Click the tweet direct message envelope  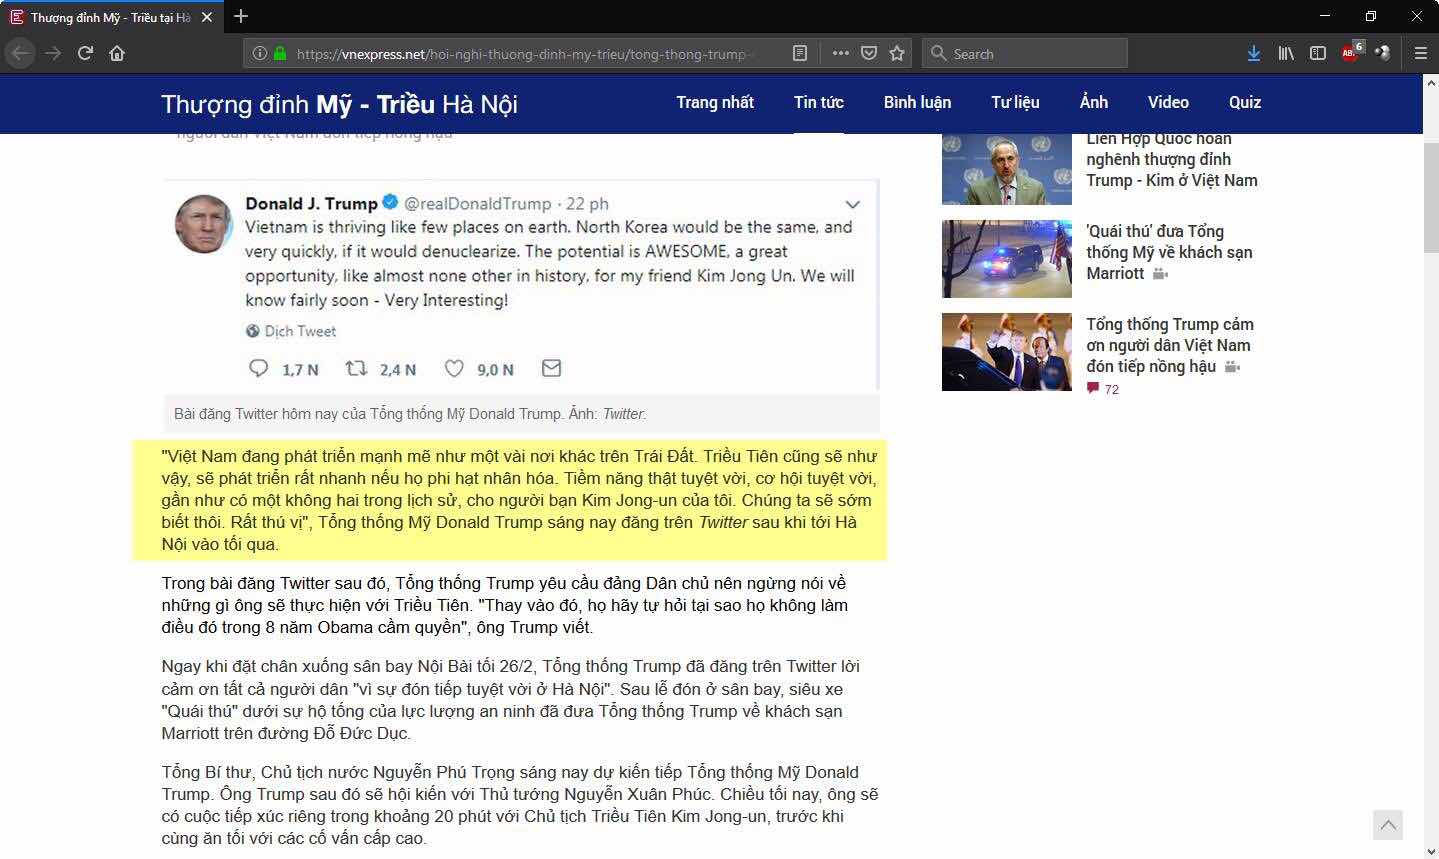(x=551, y=369)
